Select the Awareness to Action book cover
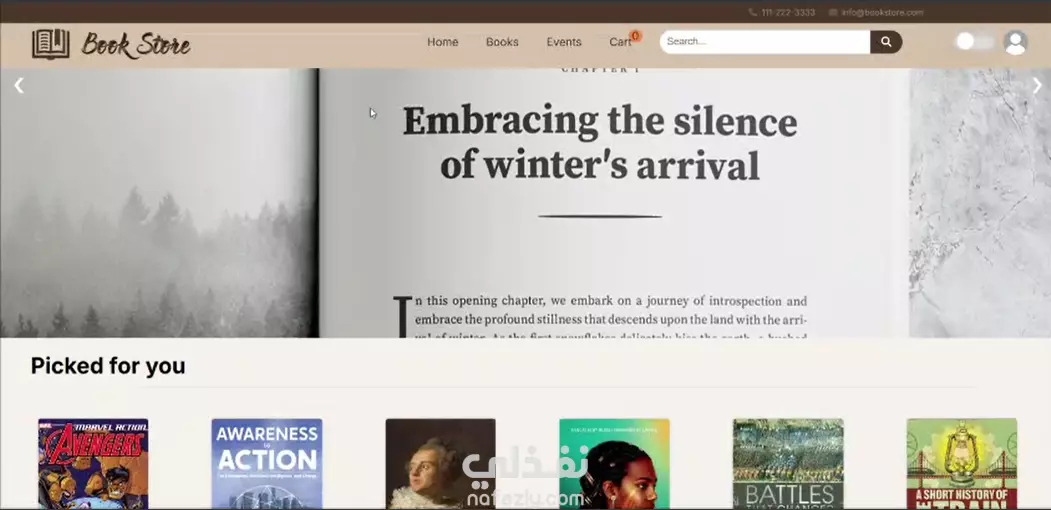Screen dimensions: 1051x510 [x=267, y=464]
